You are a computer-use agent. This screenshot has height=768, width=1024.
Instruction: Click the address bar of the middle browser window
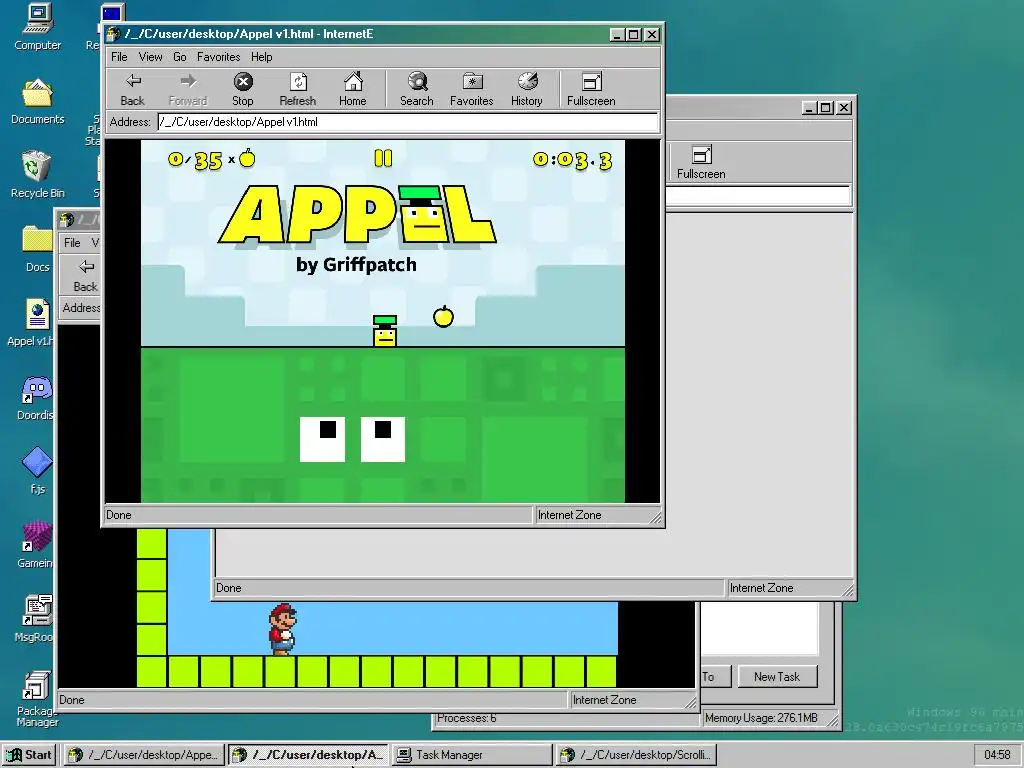(758, 195)
